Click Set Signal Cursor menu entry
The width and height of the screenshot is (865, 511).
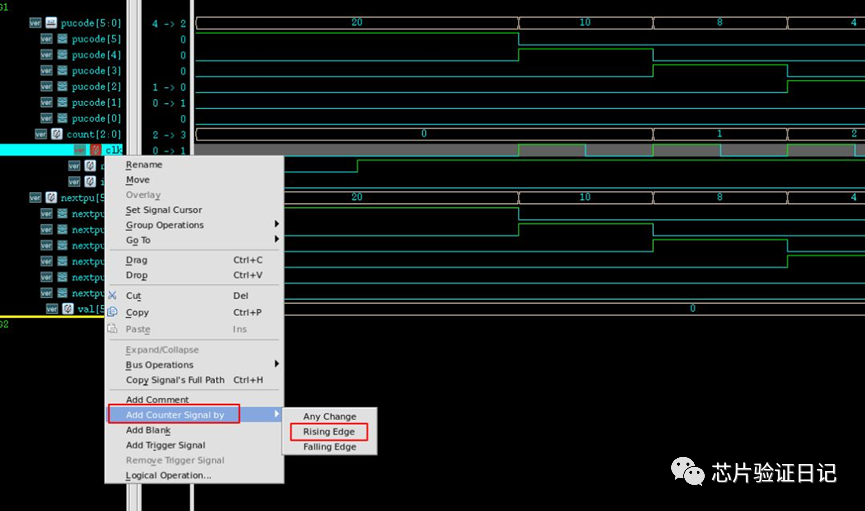tap(164, 210)
